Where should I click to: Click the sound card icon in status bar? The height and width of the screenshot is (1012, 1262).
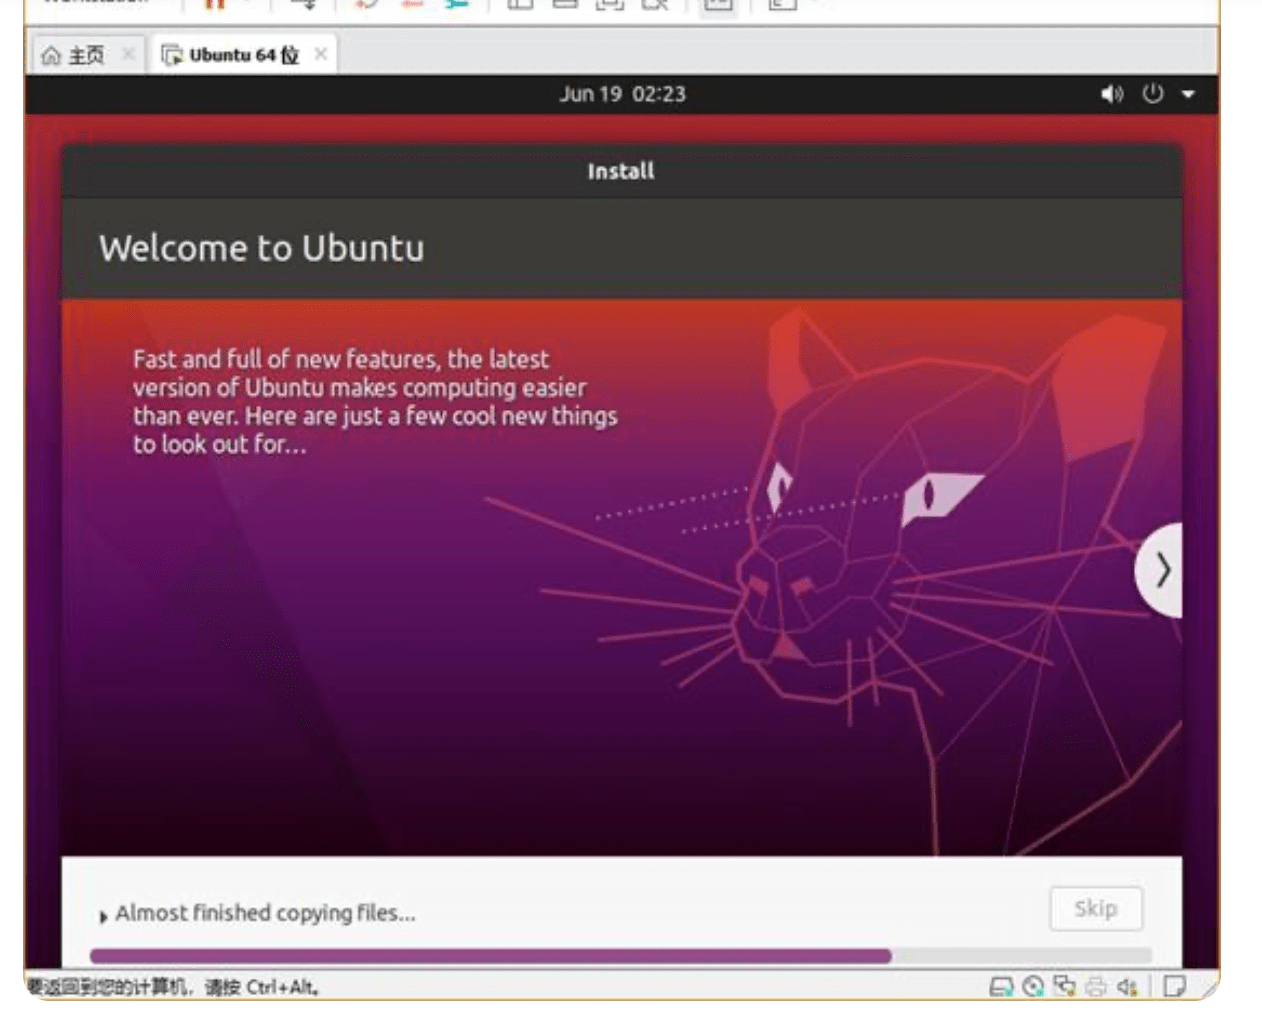point(1128,987)
